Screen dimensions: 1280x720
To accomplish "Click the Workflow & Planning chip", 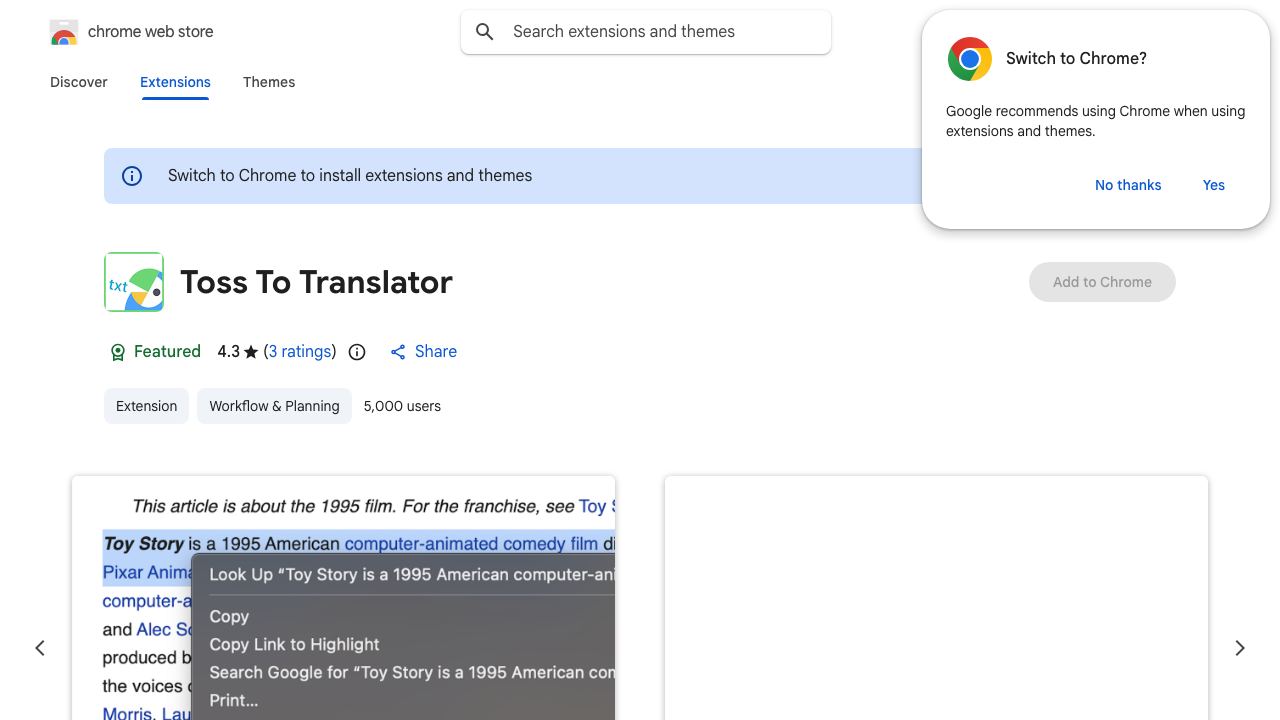I will (274, 406).
